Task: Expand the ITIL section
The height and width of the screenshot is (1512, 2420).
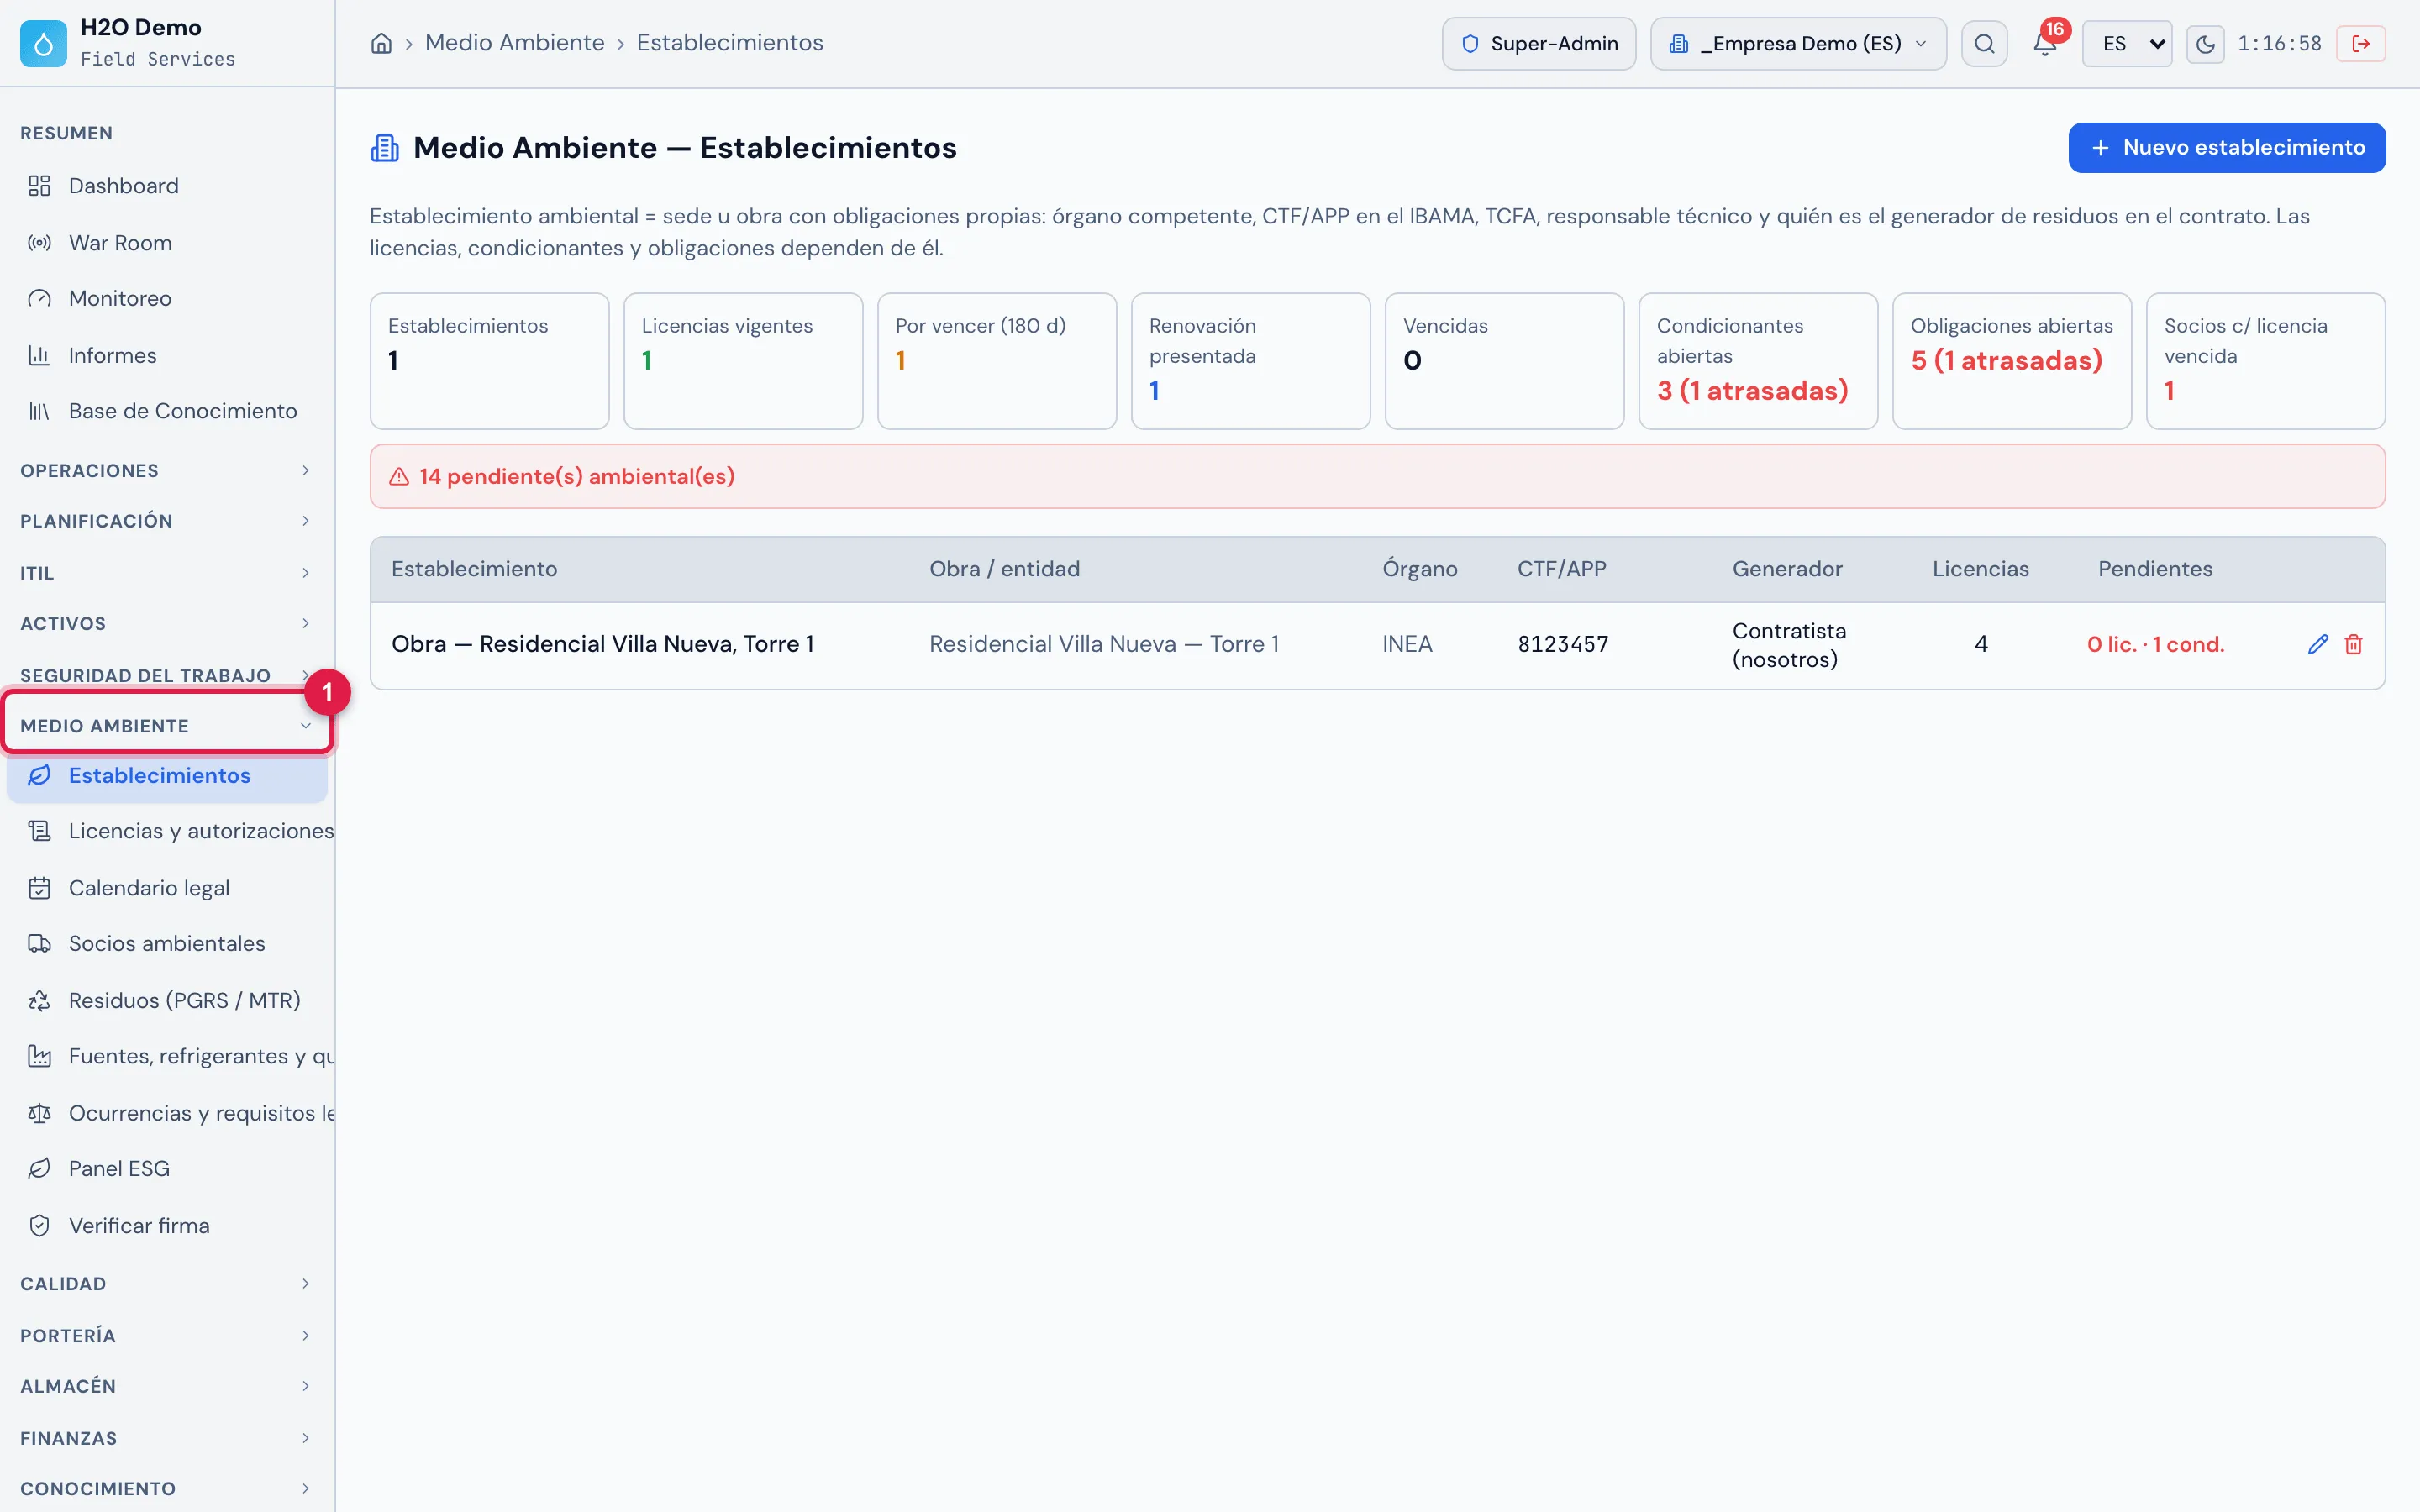Action: [x=167, y=573]
